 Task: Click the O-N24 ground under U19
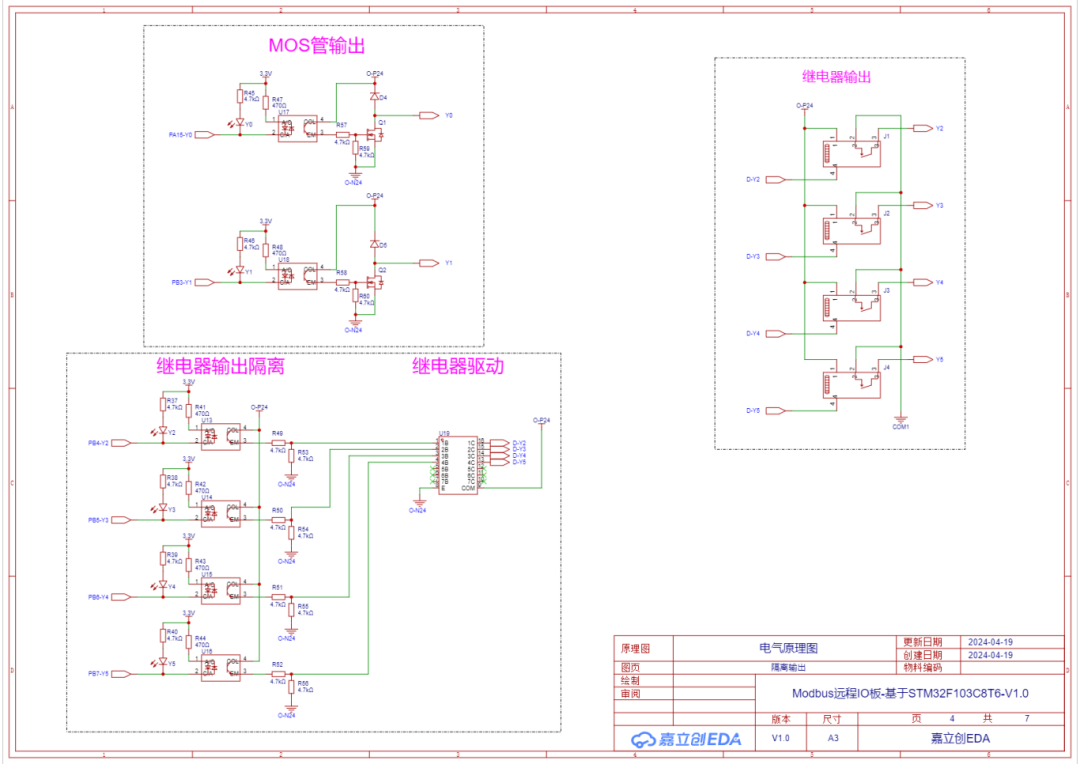[419, 503]
